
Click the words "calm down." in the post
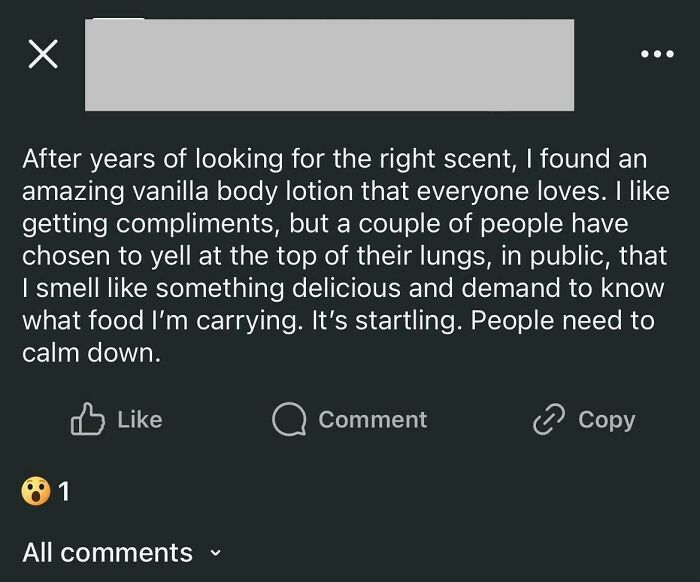[91, 353]
